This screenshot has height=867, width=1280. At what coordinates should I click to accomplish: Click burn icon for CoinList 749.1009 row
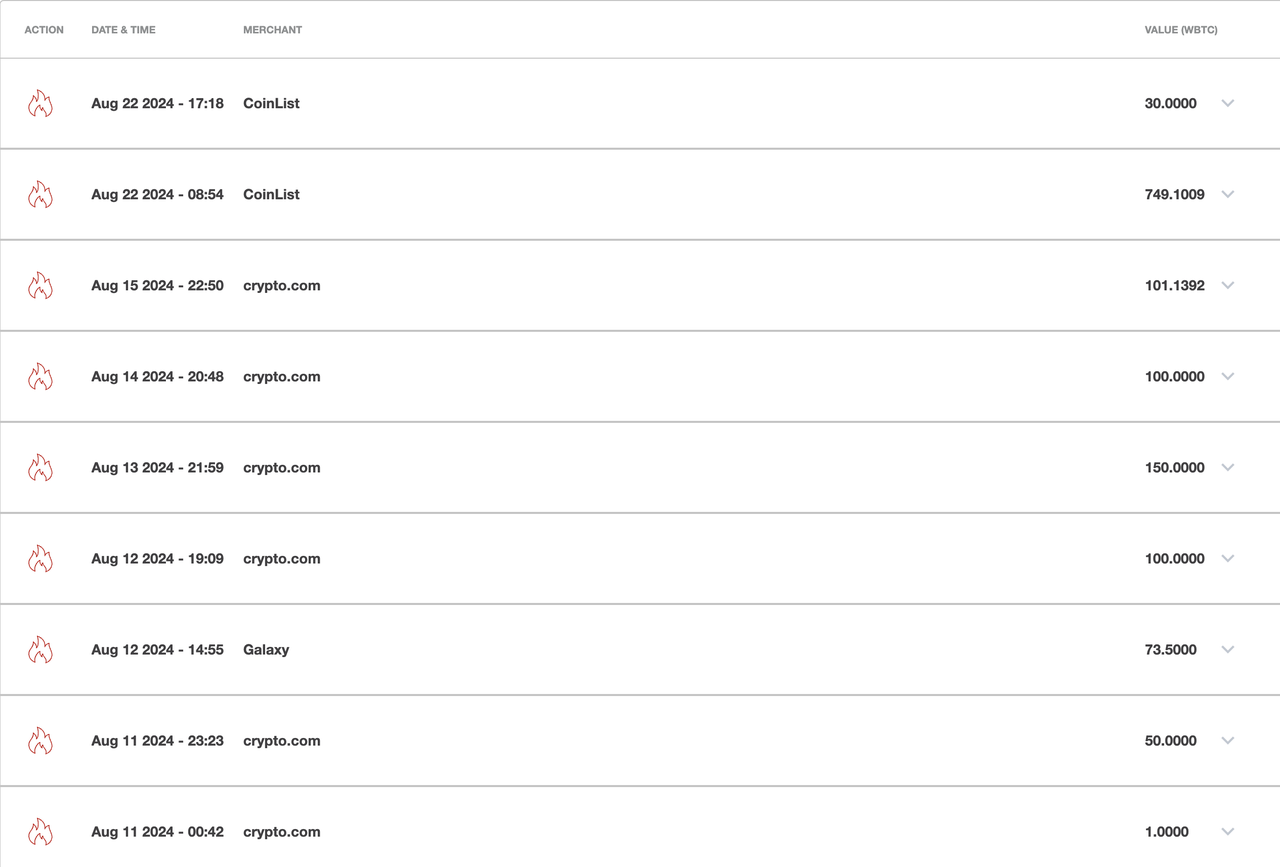(x=40, y=194)
